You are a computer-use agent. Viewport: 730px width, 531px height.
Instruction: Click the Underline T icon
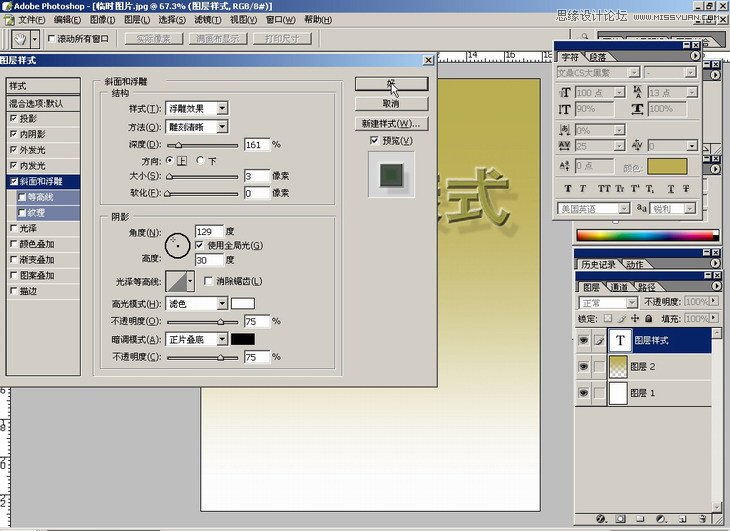[671, 188]
